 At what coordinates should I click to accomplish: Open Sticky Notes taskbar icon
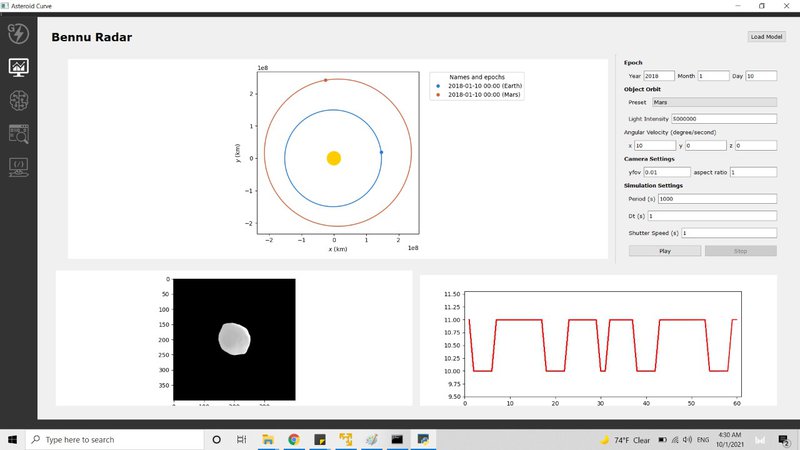click(x=320, y=439)
